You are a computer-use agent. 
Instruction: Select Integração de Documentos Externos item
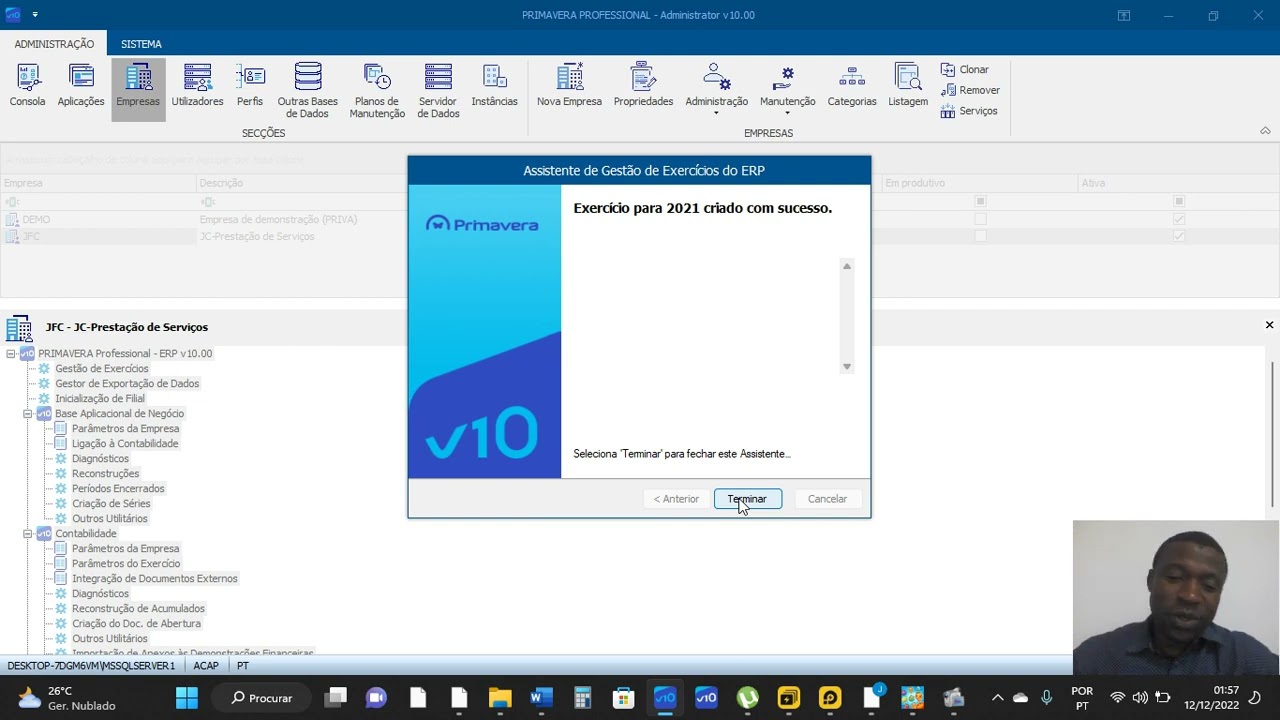(x=154, y=579)
